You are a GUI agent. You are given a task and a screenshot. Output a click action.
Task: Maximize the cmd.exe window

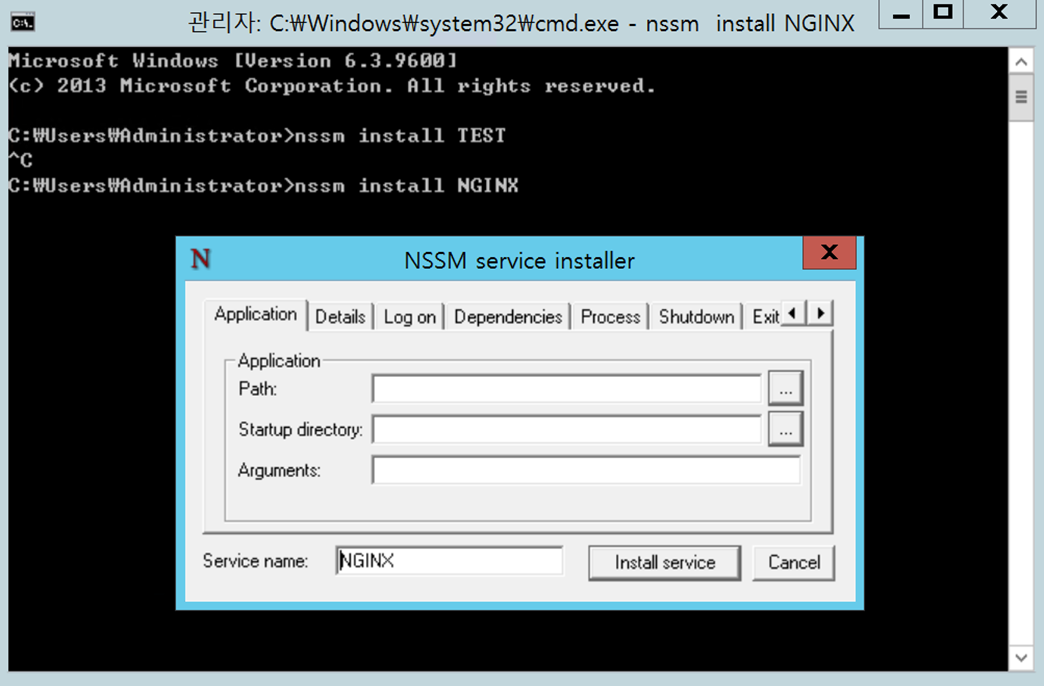pyautogui.click(x=943, y=15)
